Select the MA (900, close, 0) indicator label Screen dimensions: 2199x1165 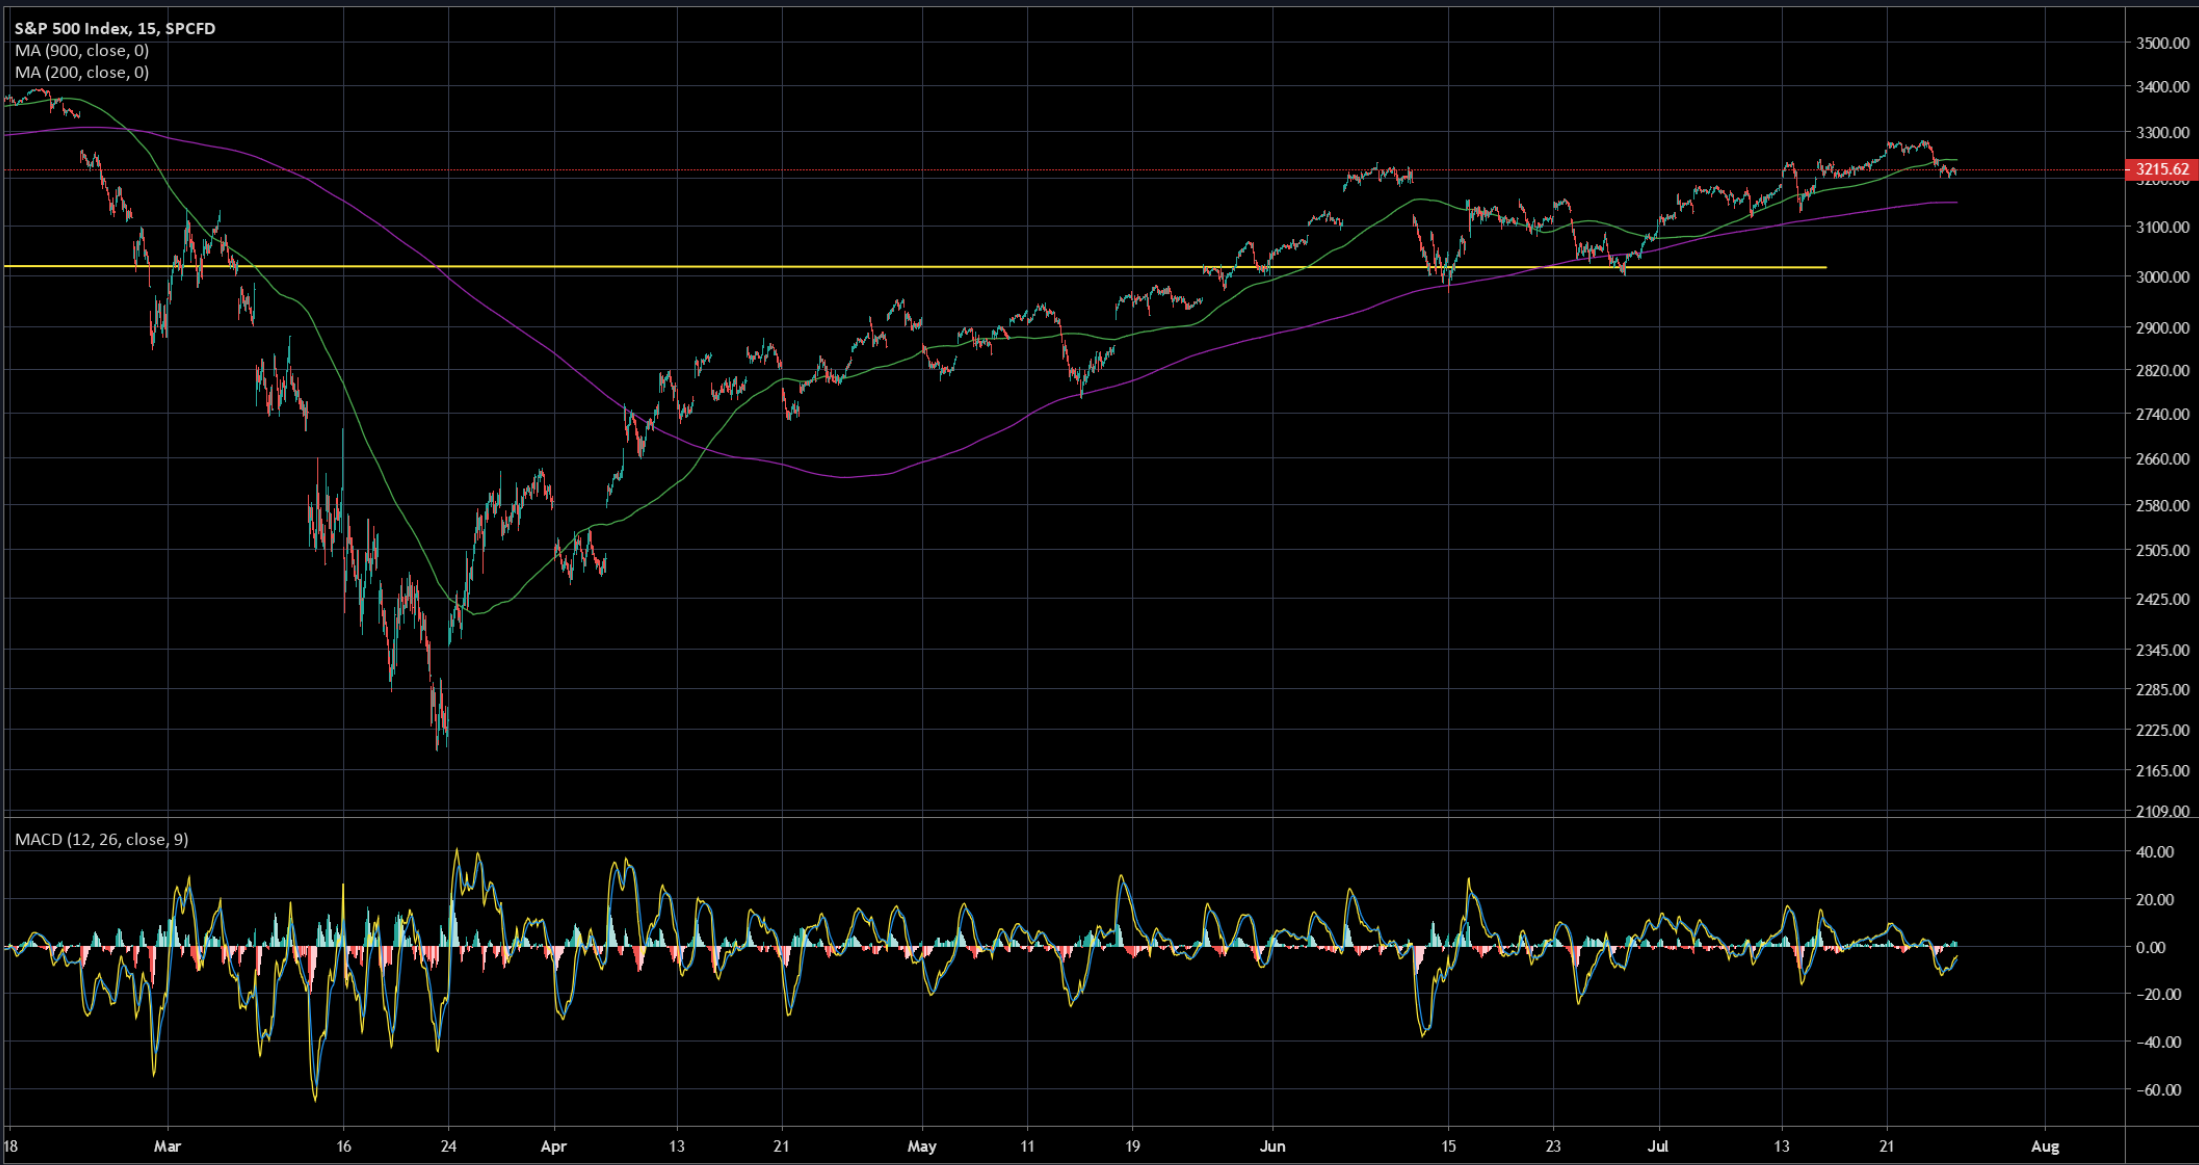point(82,50)
